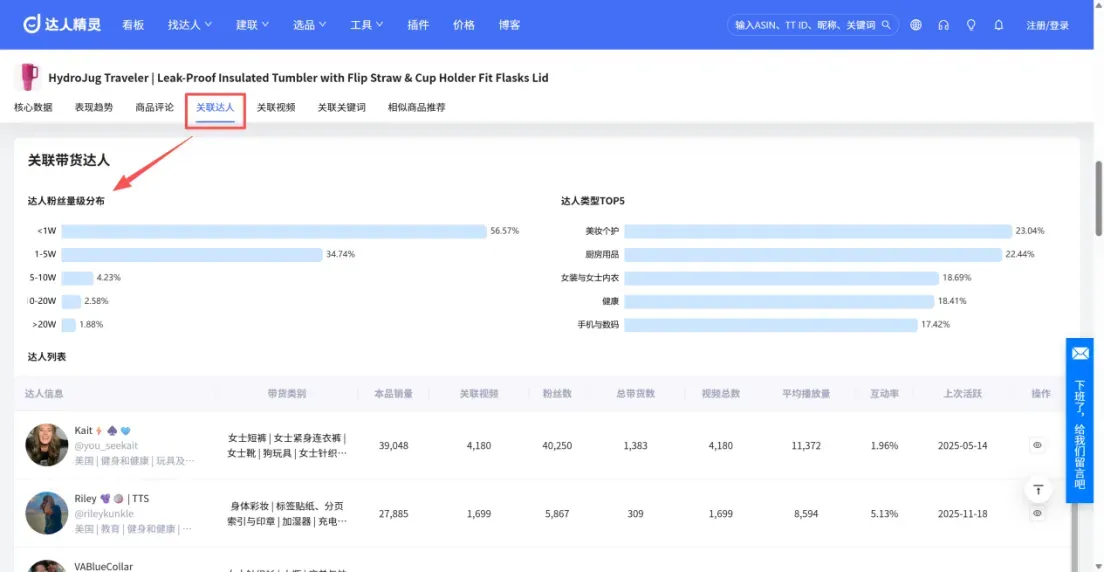Open the 看板 menu item
Screen dimensions: 1104x572
tap(133, 25)
